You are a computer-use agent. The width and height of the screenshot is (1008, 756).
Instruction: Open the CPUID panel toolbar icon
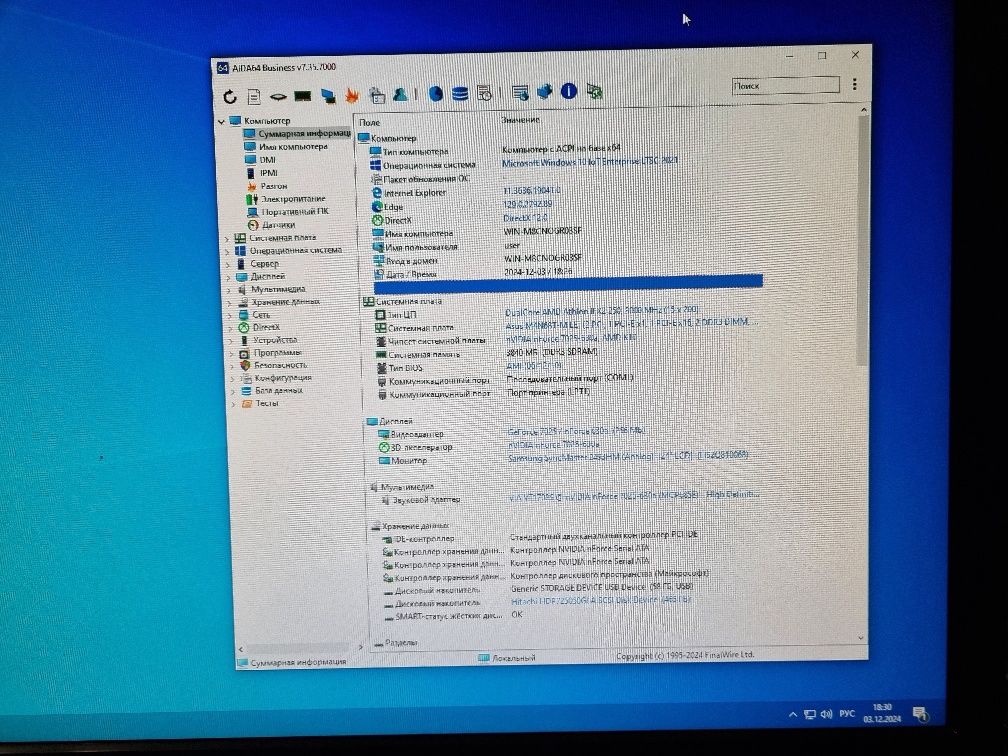click(377, 95)
